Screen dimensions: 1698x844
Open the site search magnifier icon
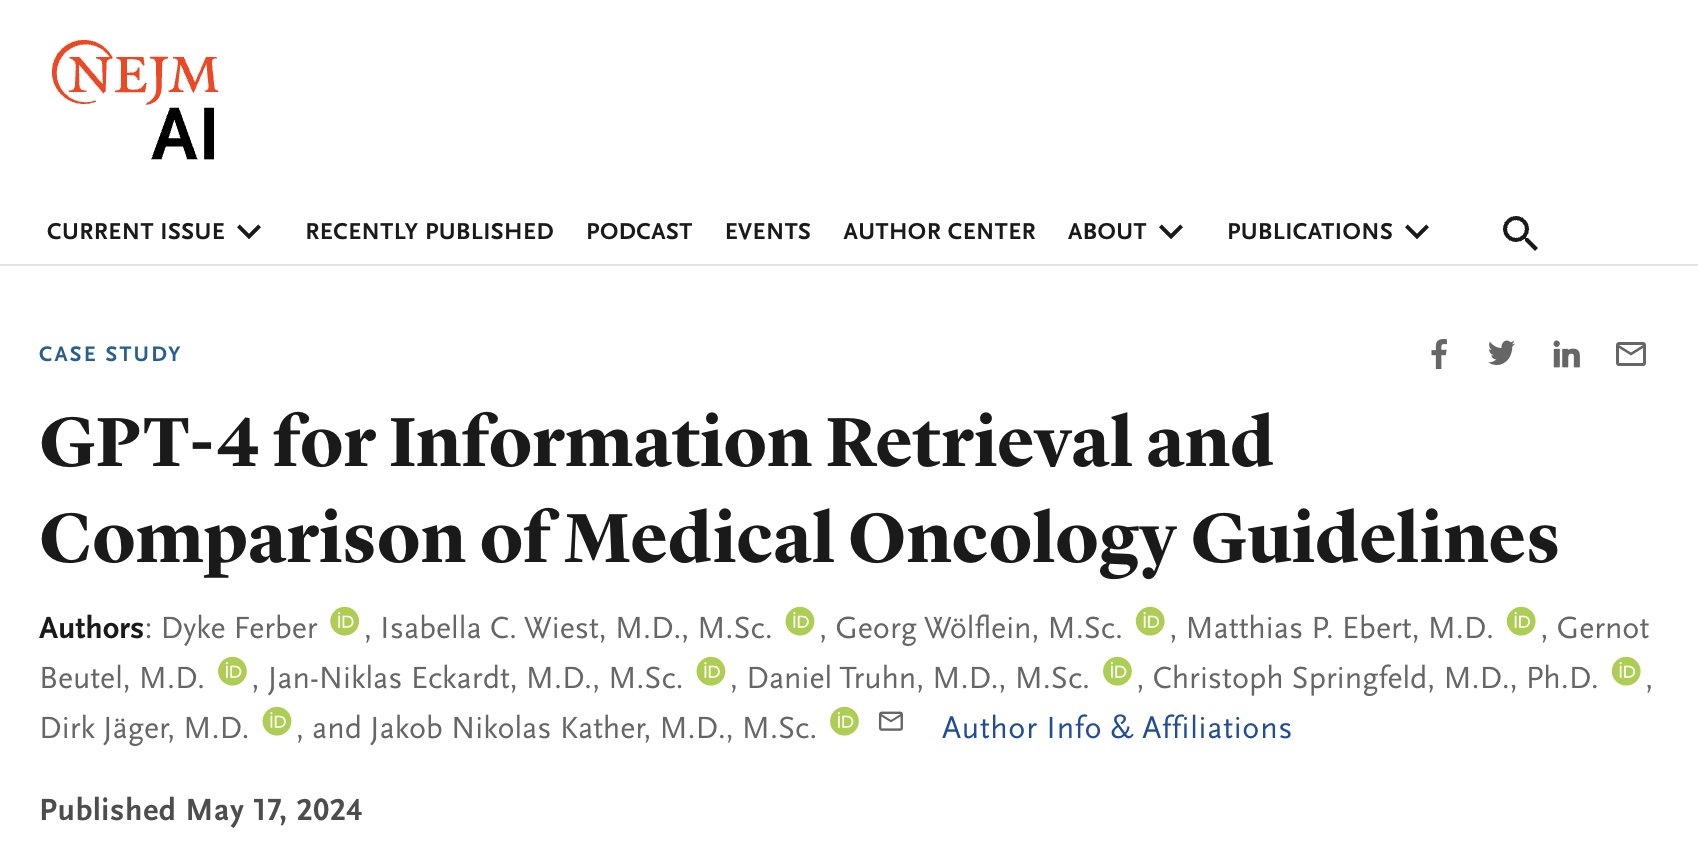coord(1520,233)
